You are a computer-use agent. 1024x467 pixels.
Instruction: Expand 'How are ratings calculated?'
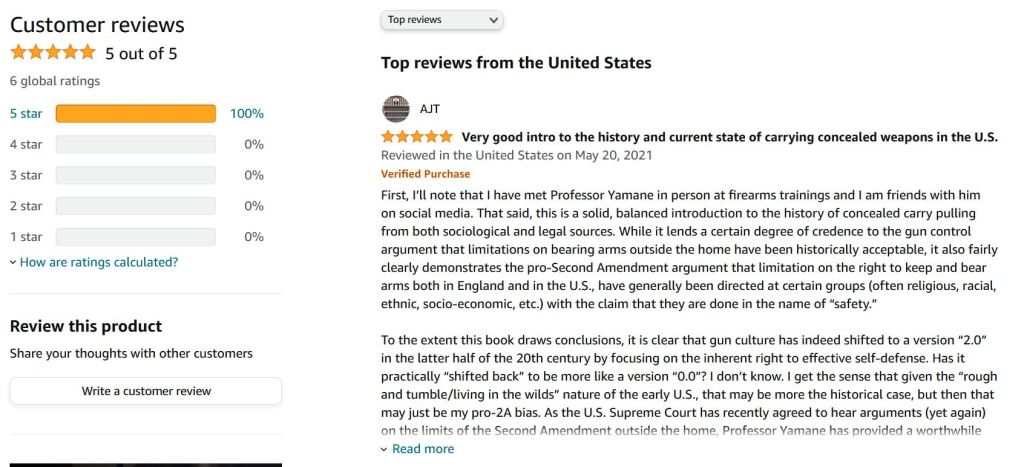[98, 262]
